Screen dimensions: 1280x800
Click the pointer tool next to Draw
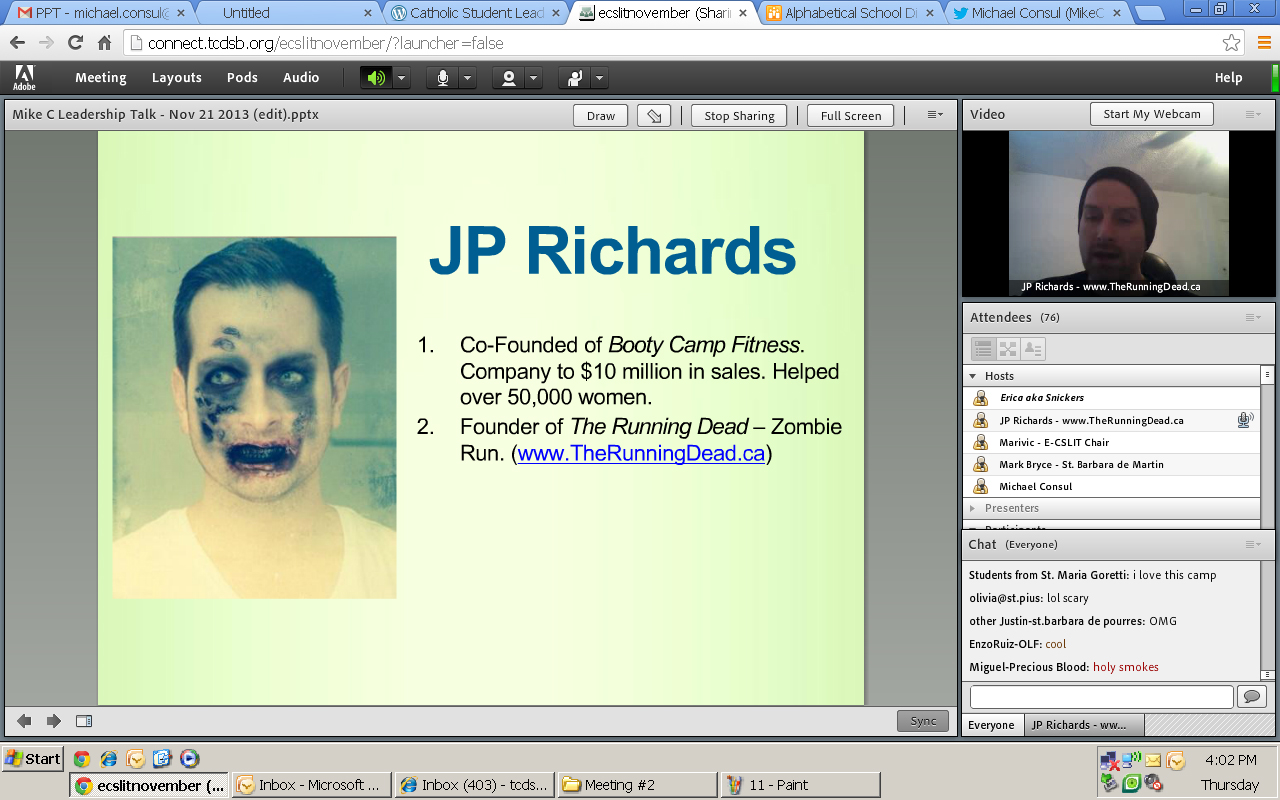653,116
